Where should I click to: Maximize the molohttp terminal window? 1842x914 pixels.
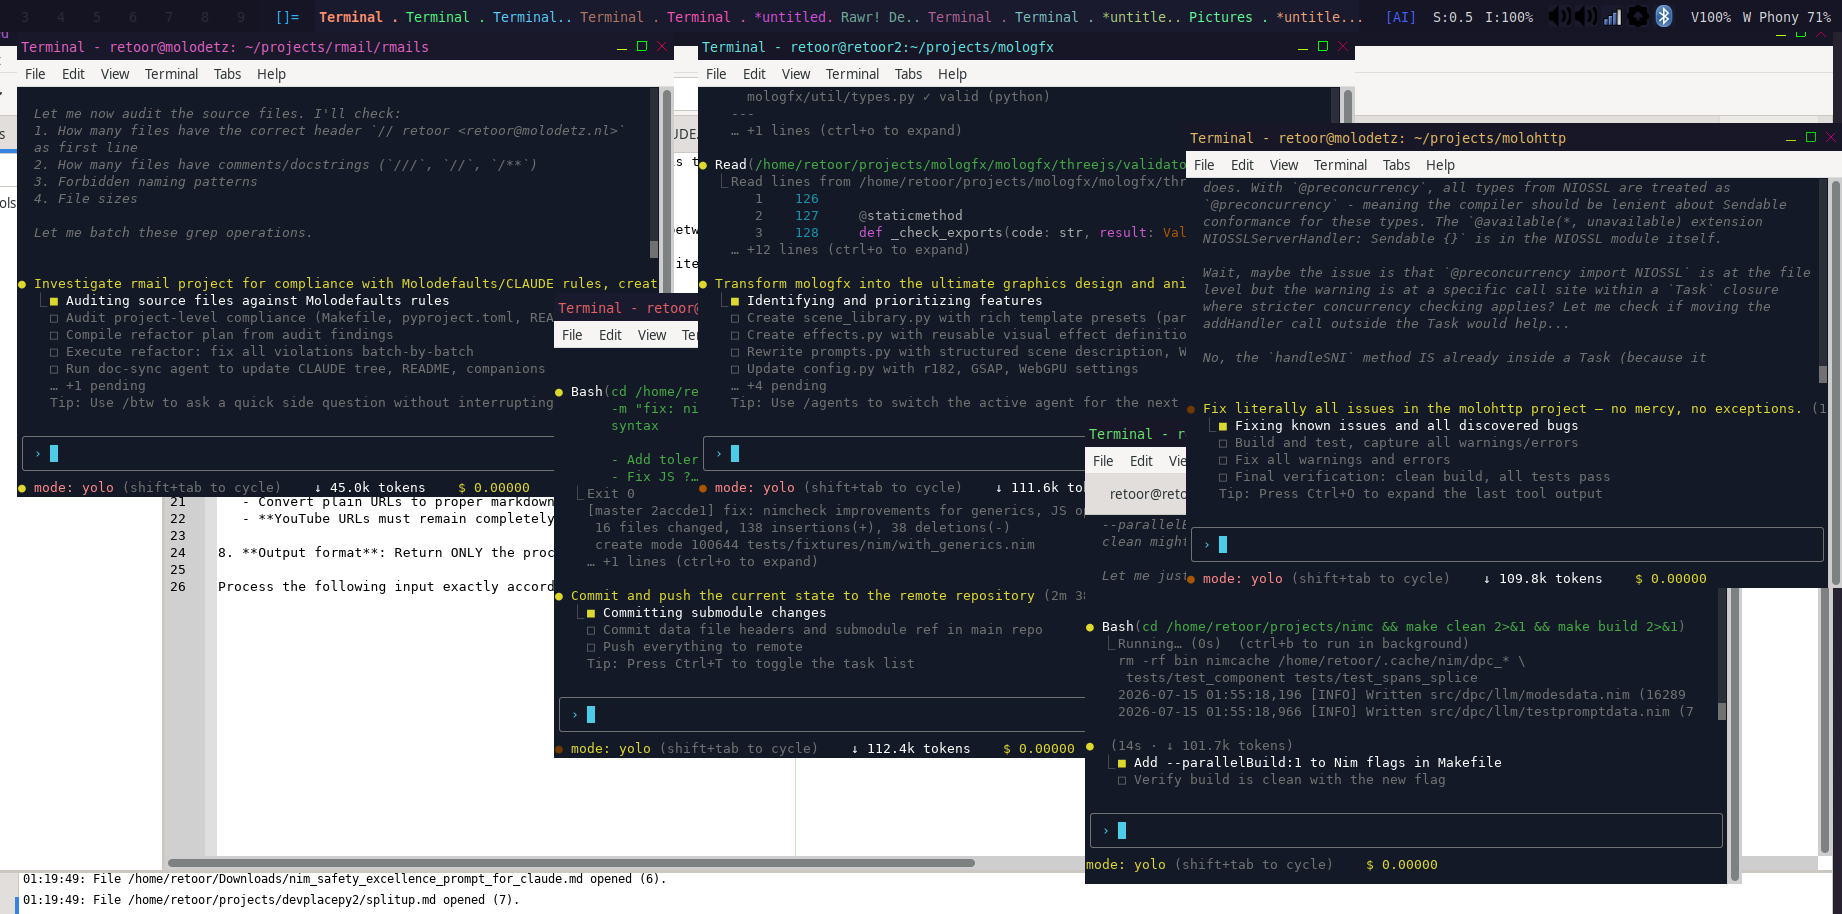point(1810,138)
